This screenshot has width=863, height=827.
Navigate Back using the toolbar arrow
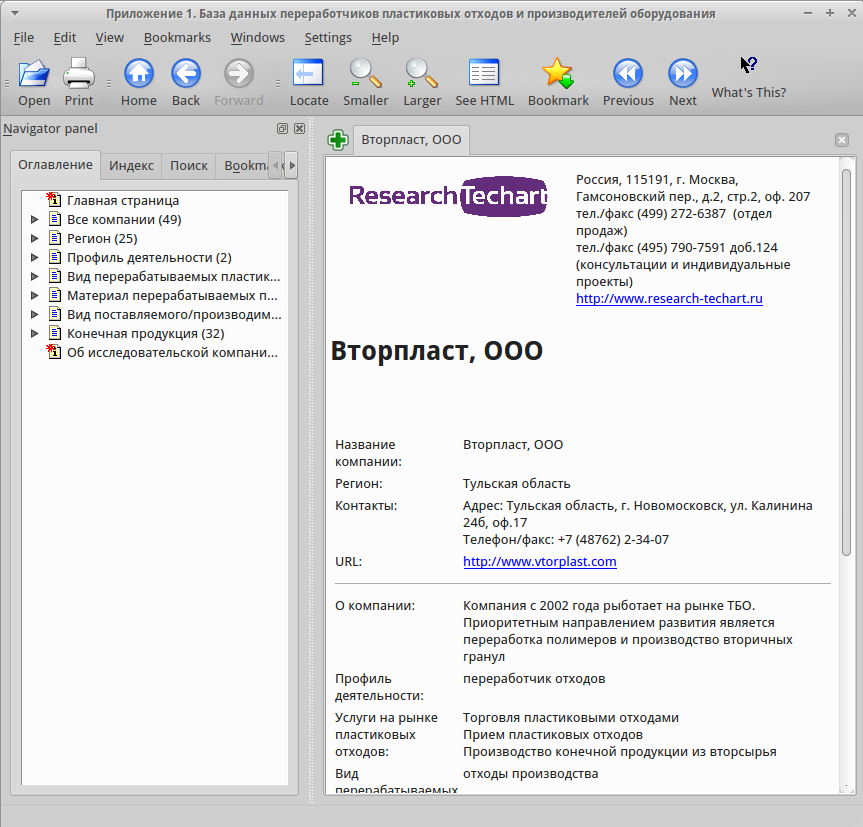186,74
